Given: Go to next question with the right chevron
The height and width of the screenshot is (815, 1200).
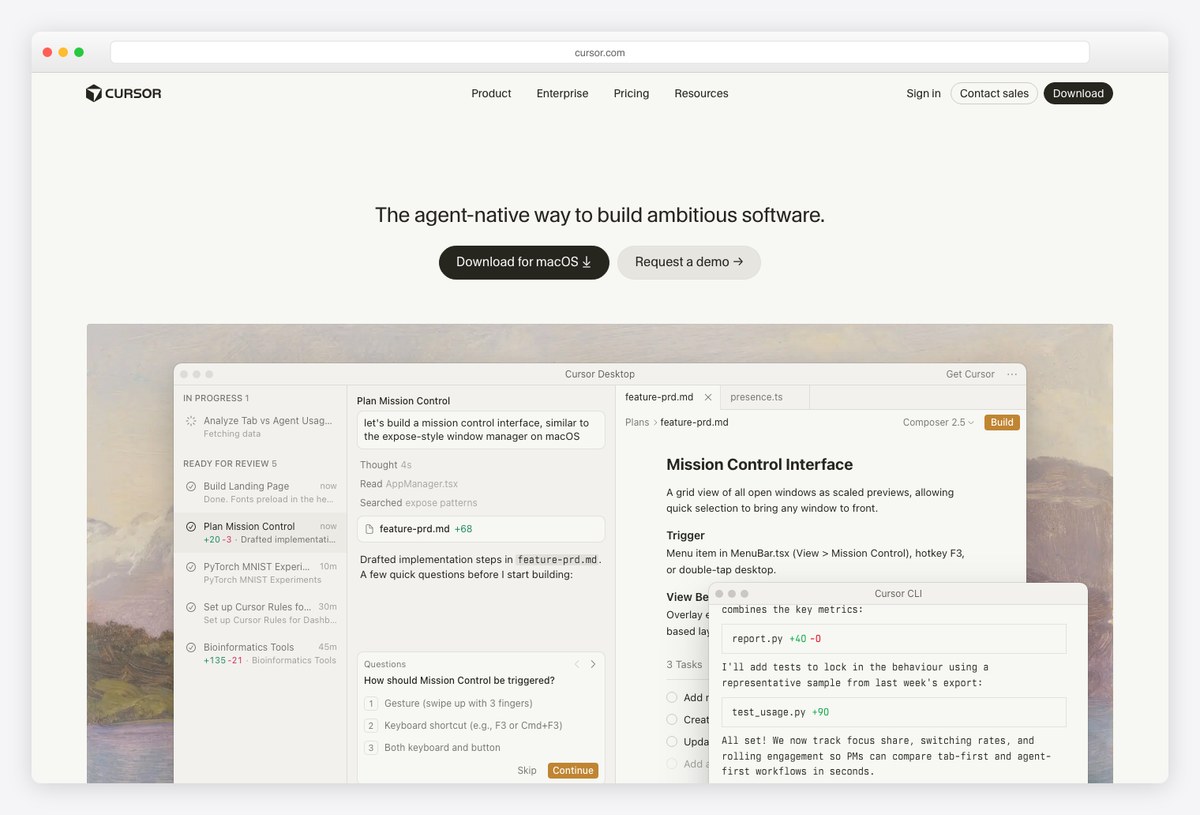Looking at the screenshot, I should (x=593, y=664).
